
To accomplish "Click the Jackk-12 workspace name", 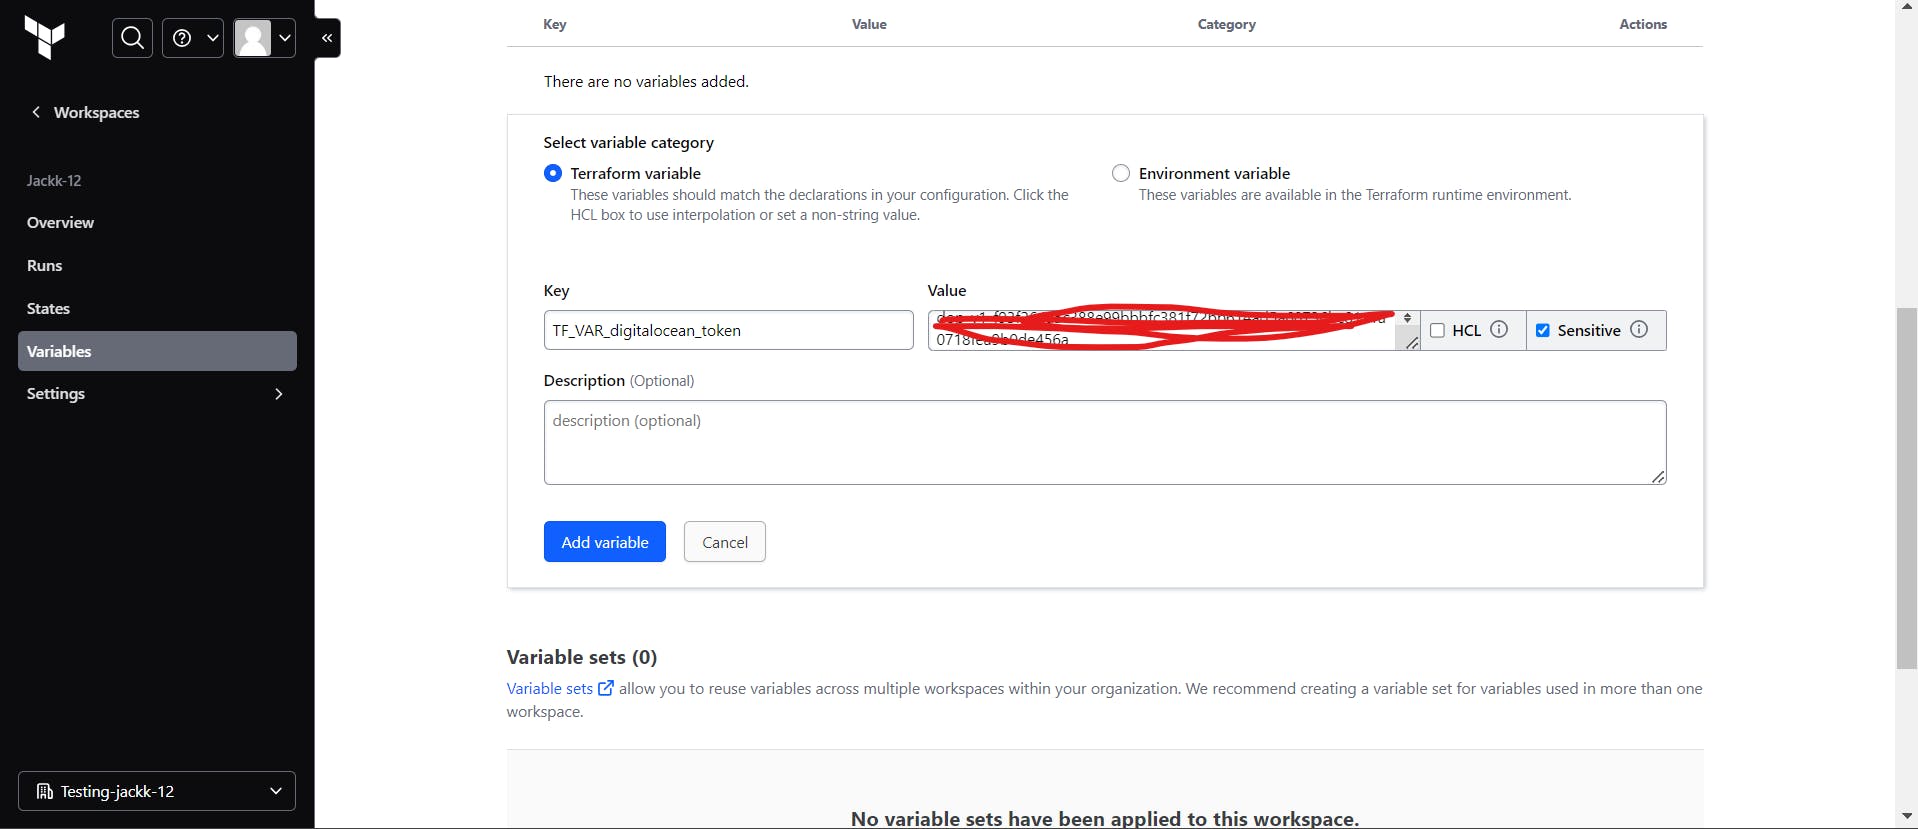I will pos(54,181).
